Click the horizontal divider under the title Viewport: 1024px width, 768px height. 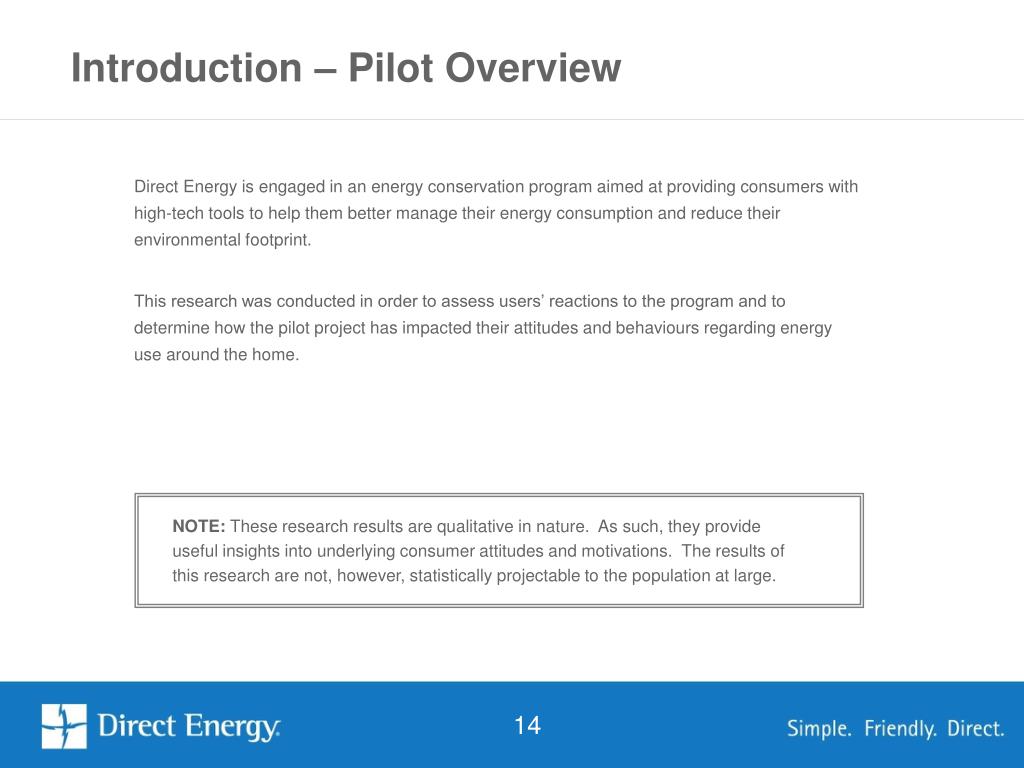pyautogui.click(x=512, y=120)
